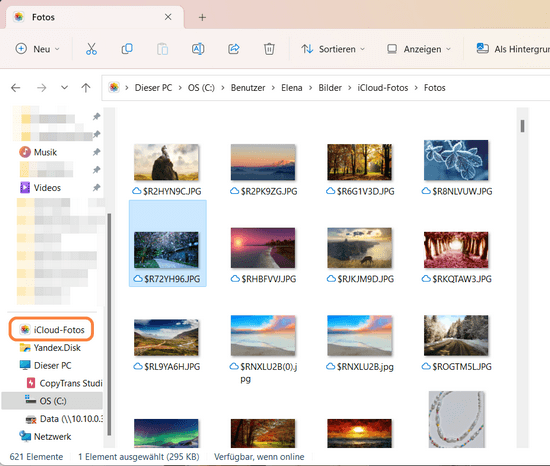
Task: Click cloud status icon of $ROGTM5L.JPG
Action: click(426, 366)
